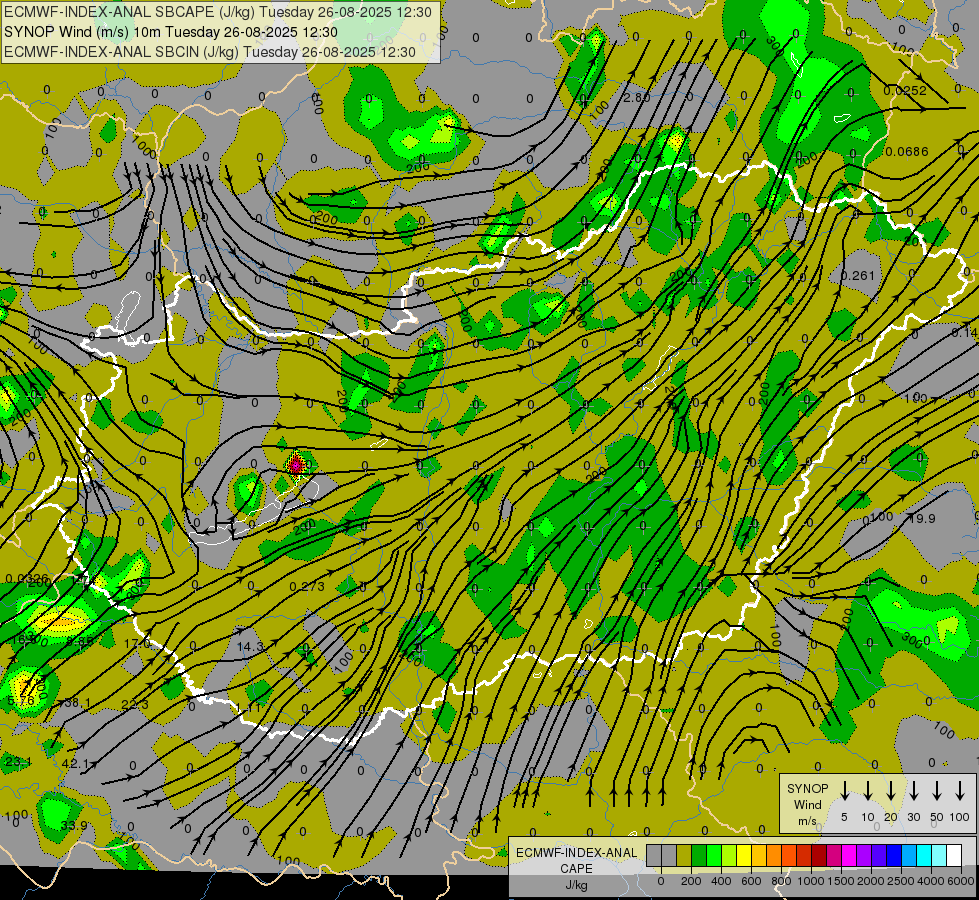Click the 20 m/s wind arrow in legend
Screen dimensions: 979x900
891,791
